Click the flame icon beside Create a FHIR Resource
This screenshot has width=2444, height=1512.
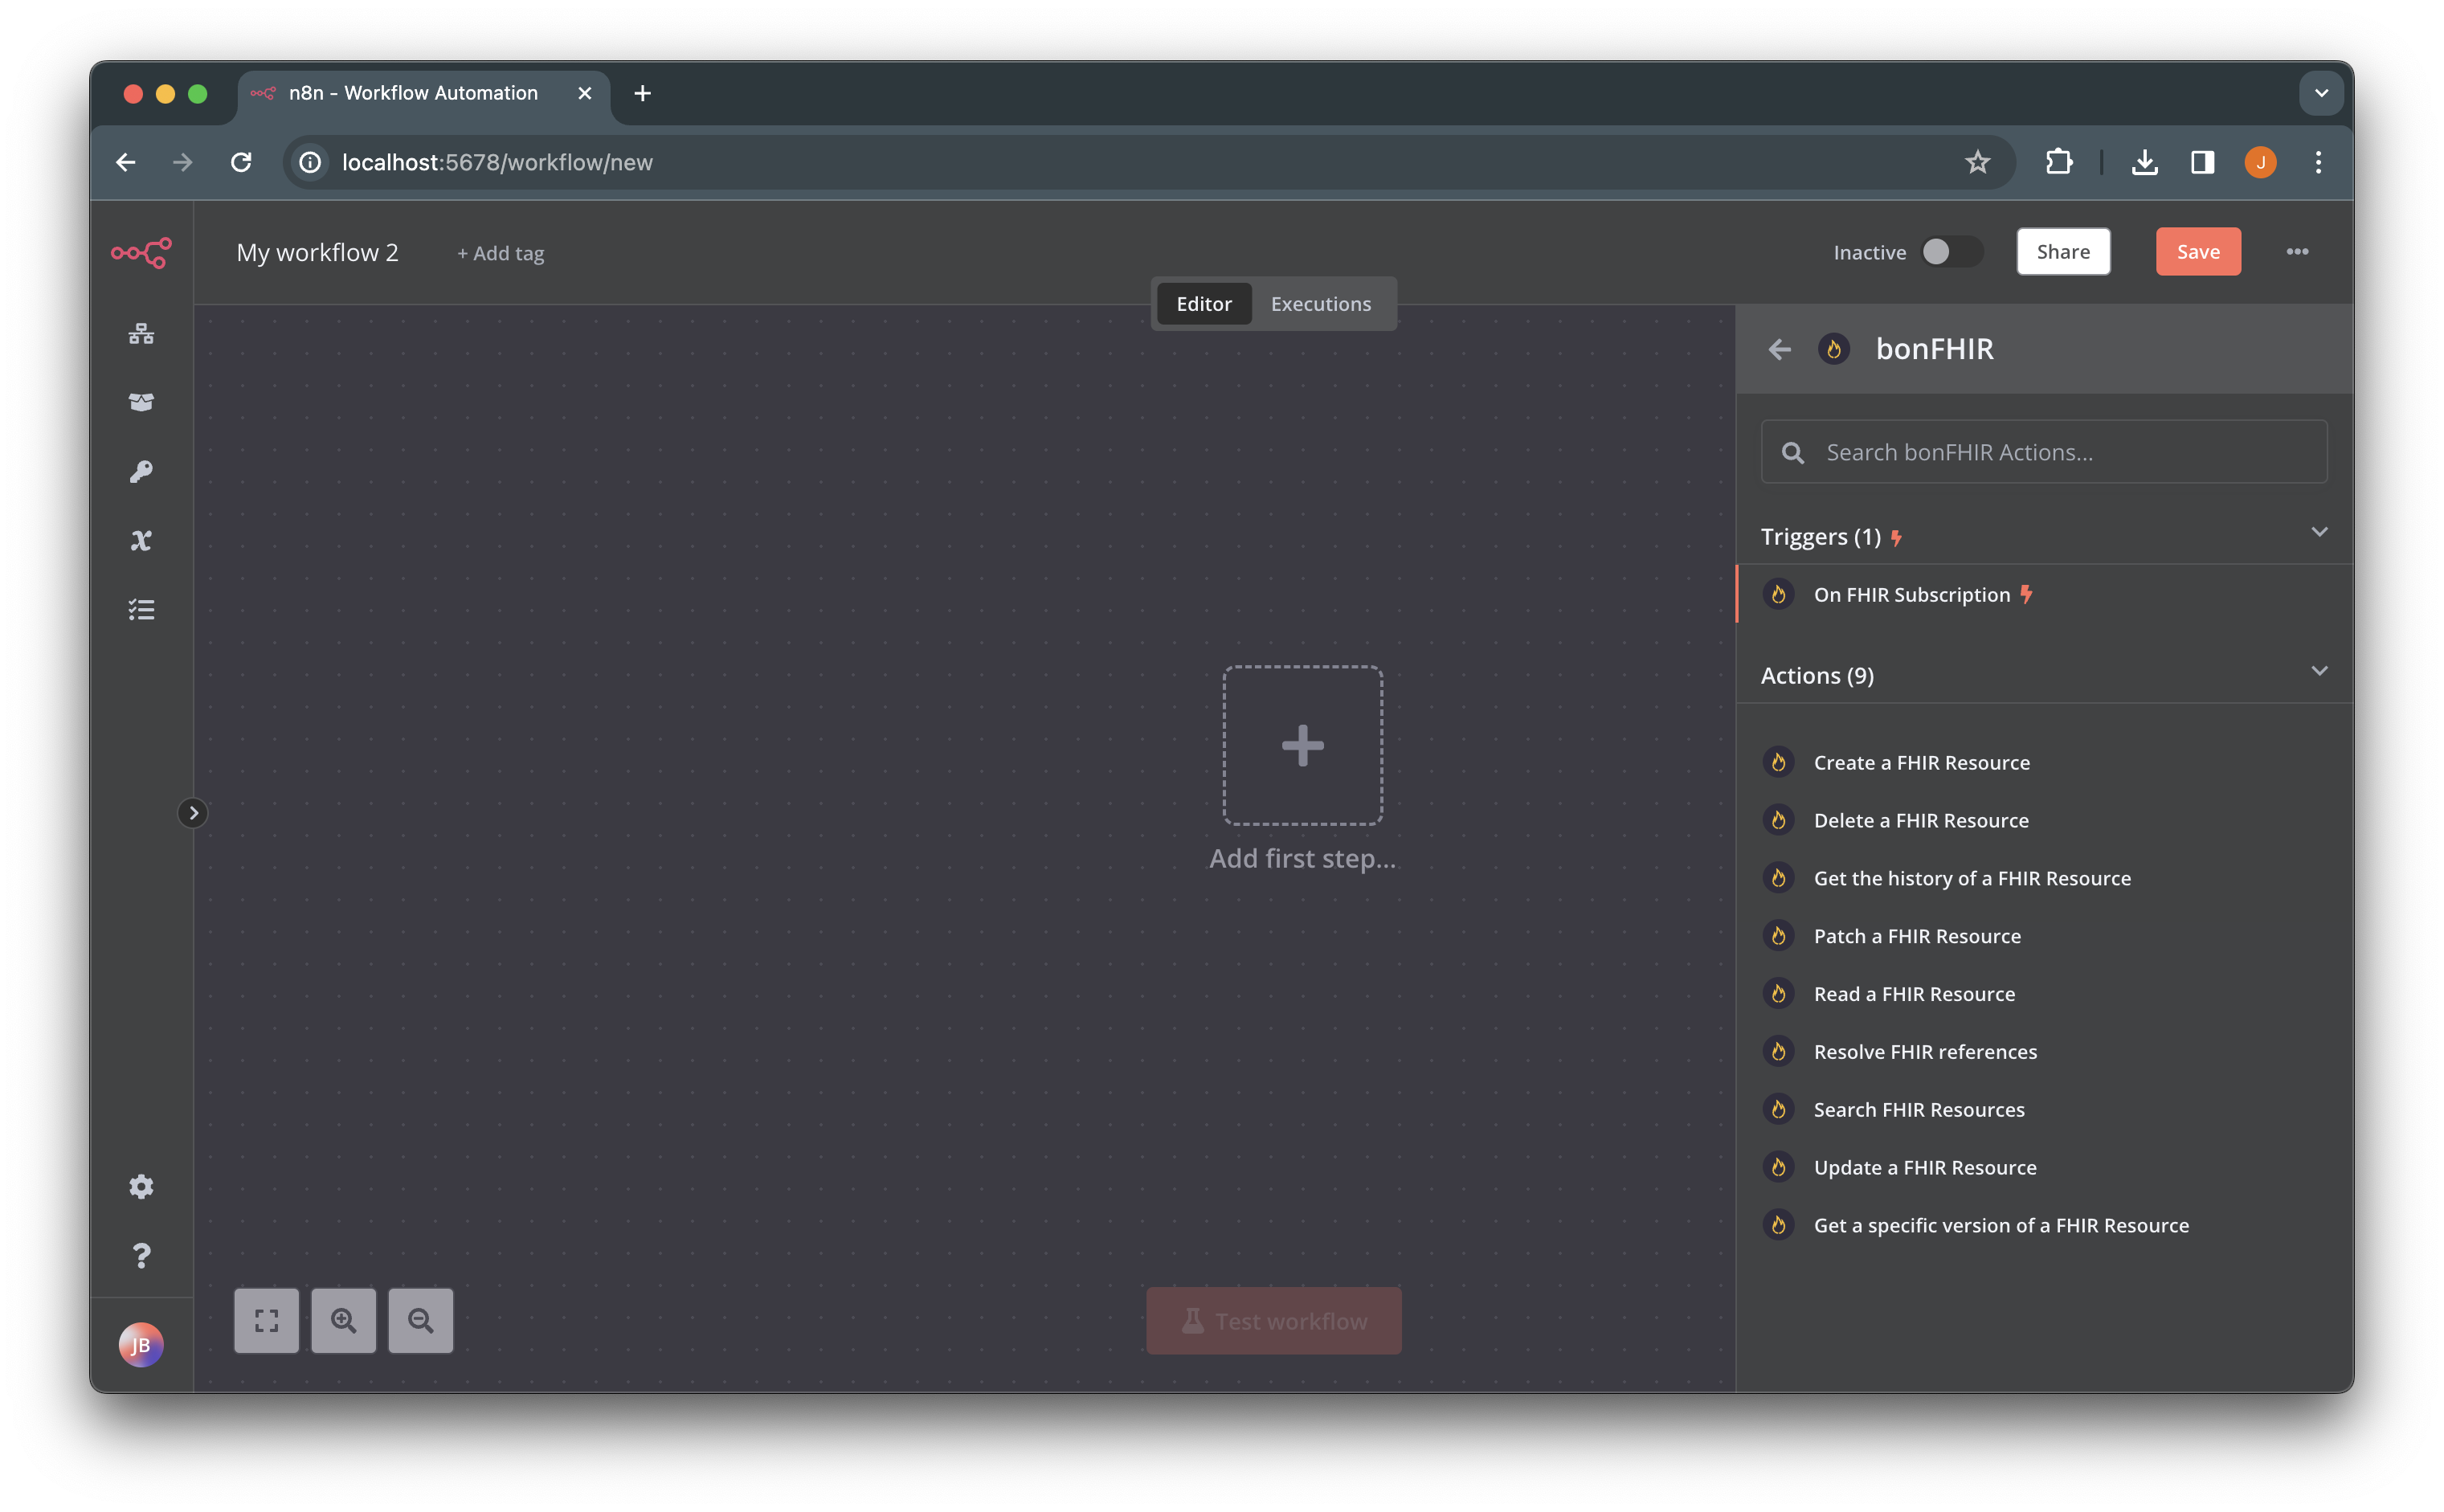click(x=1779, y=763)
